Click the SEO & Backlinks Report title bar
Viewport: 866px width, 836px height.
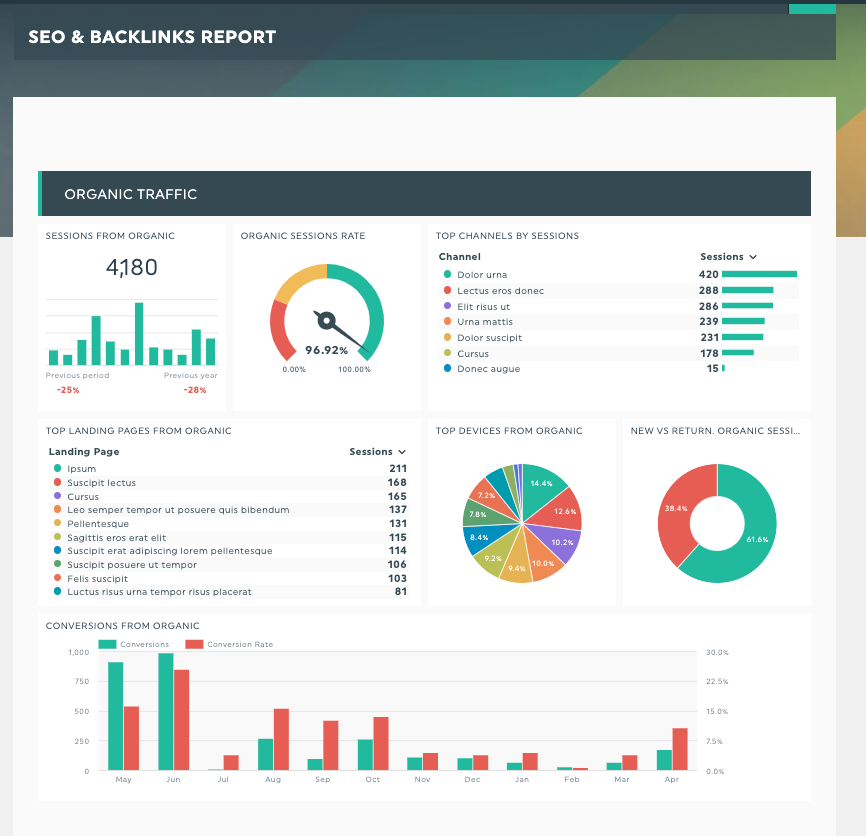click(x=424, y=38)
